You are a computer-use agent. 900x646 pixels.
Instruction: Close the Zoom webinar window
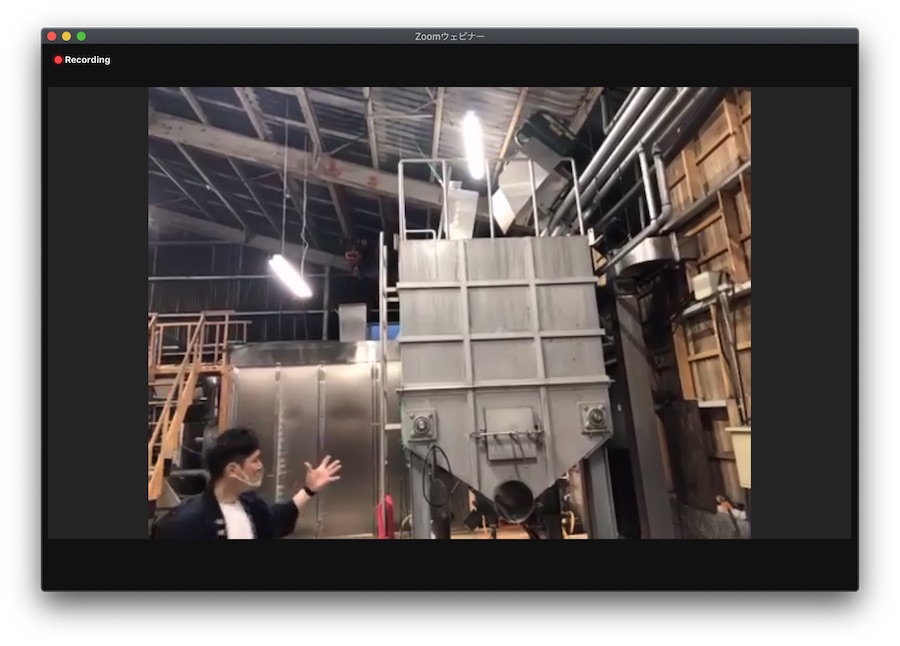click(52, 36)
